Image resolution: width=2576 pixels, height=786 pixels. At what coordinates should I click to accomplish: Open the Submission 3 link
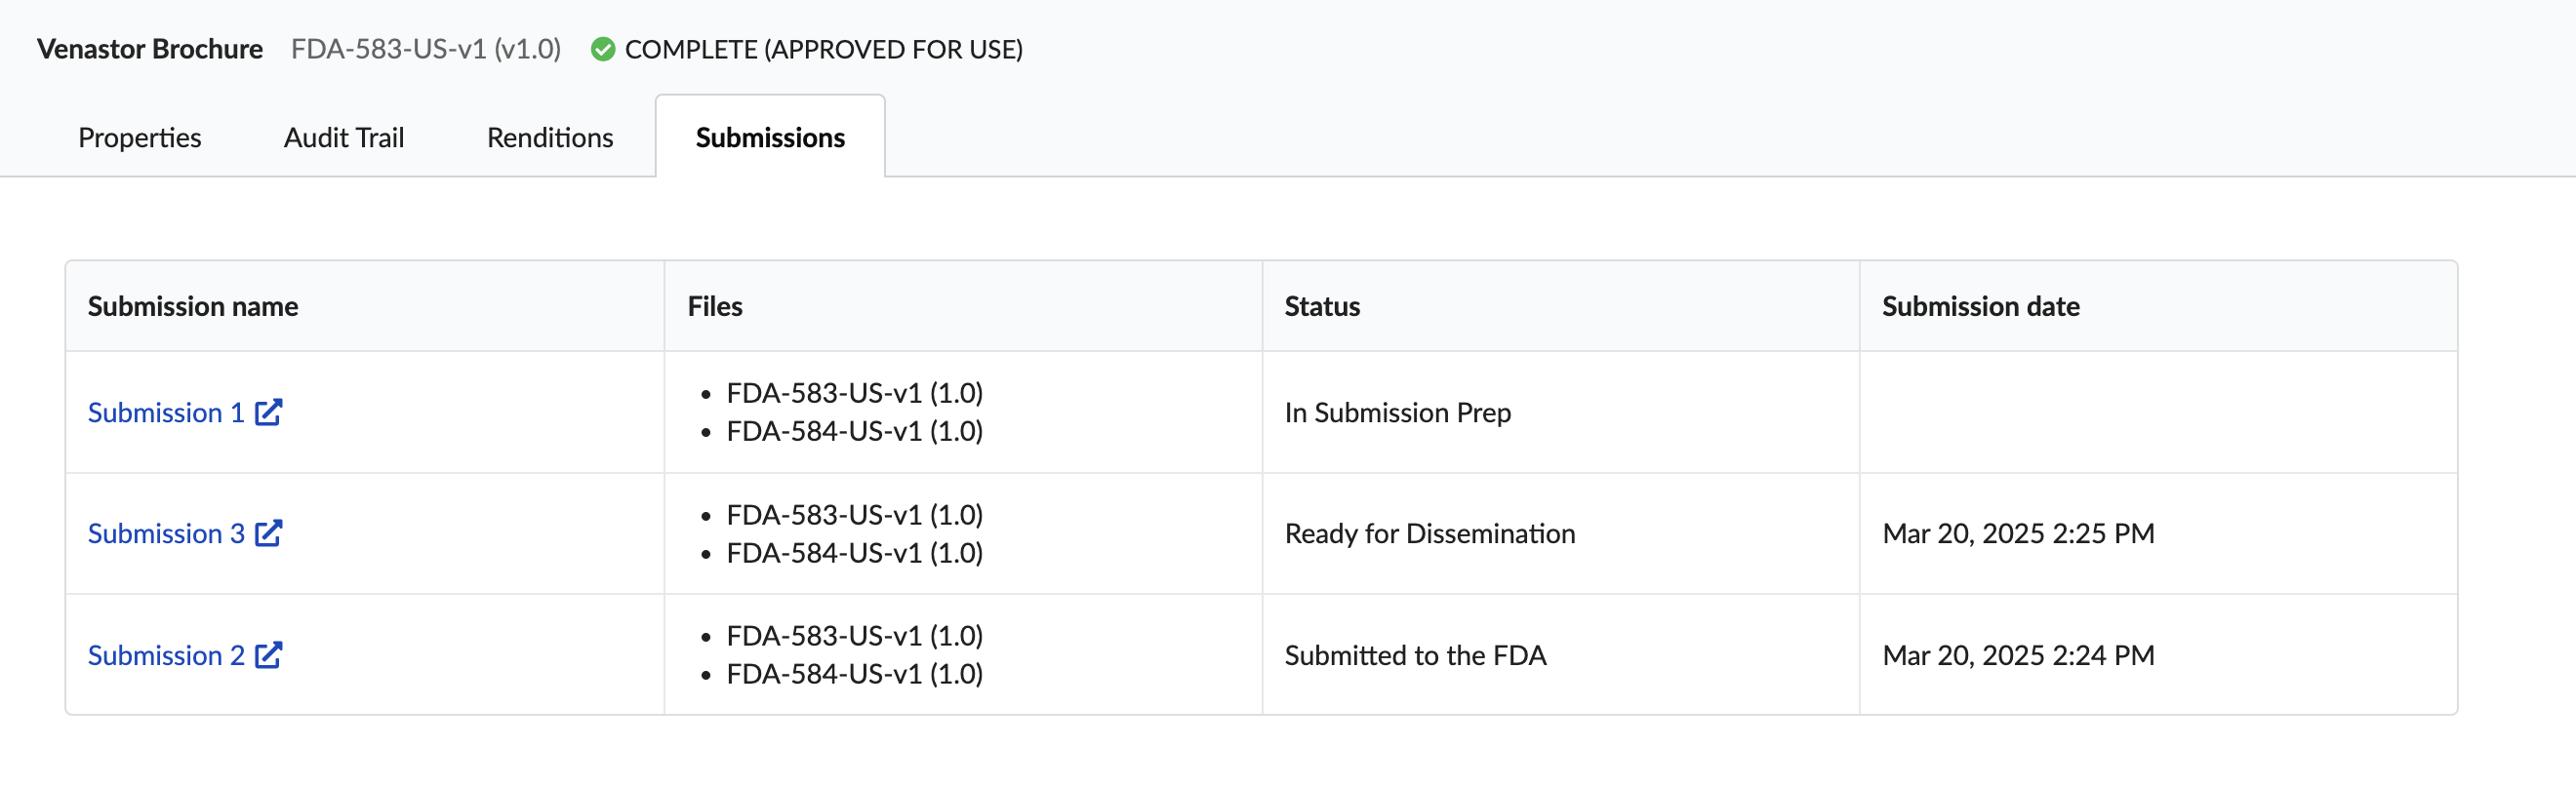point(166,533)
